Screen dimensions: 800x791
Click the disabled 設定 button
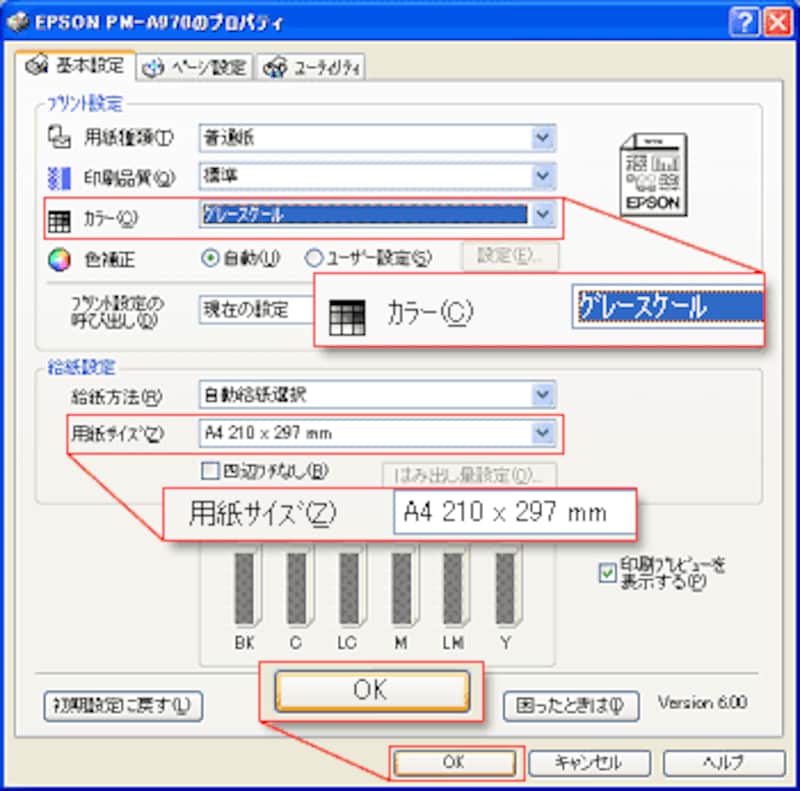(510, 256)
